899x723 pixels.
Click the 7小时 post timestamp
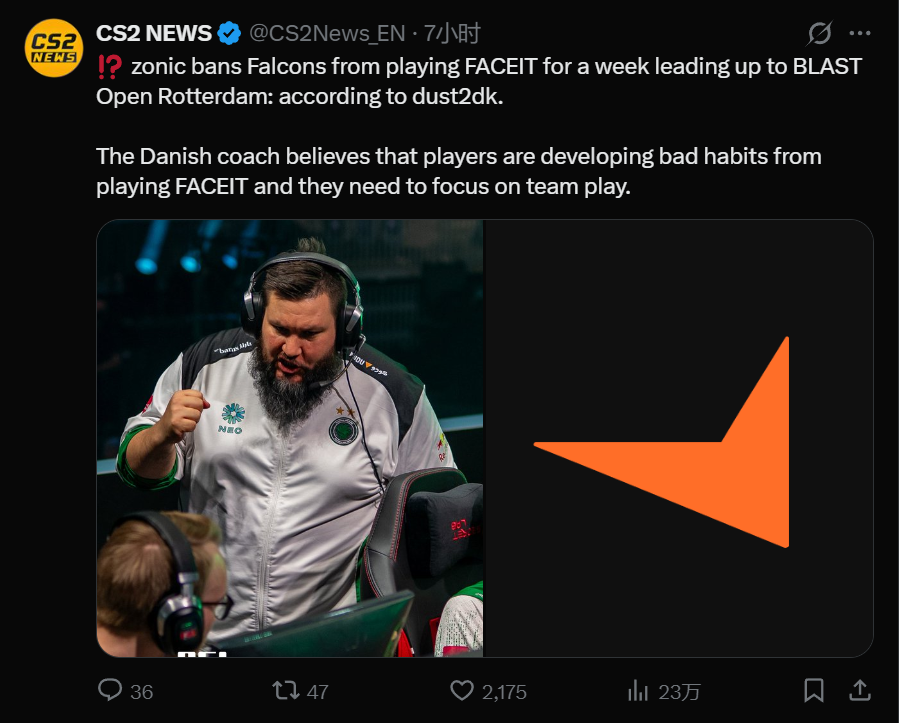tap(452, 34)
